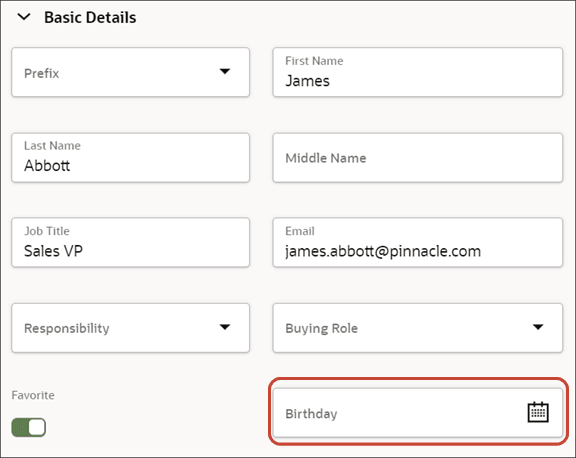Click the Birthday date input field
This screenshot has height=458, width=576.
pyautogui.click(x=418, y=413)
